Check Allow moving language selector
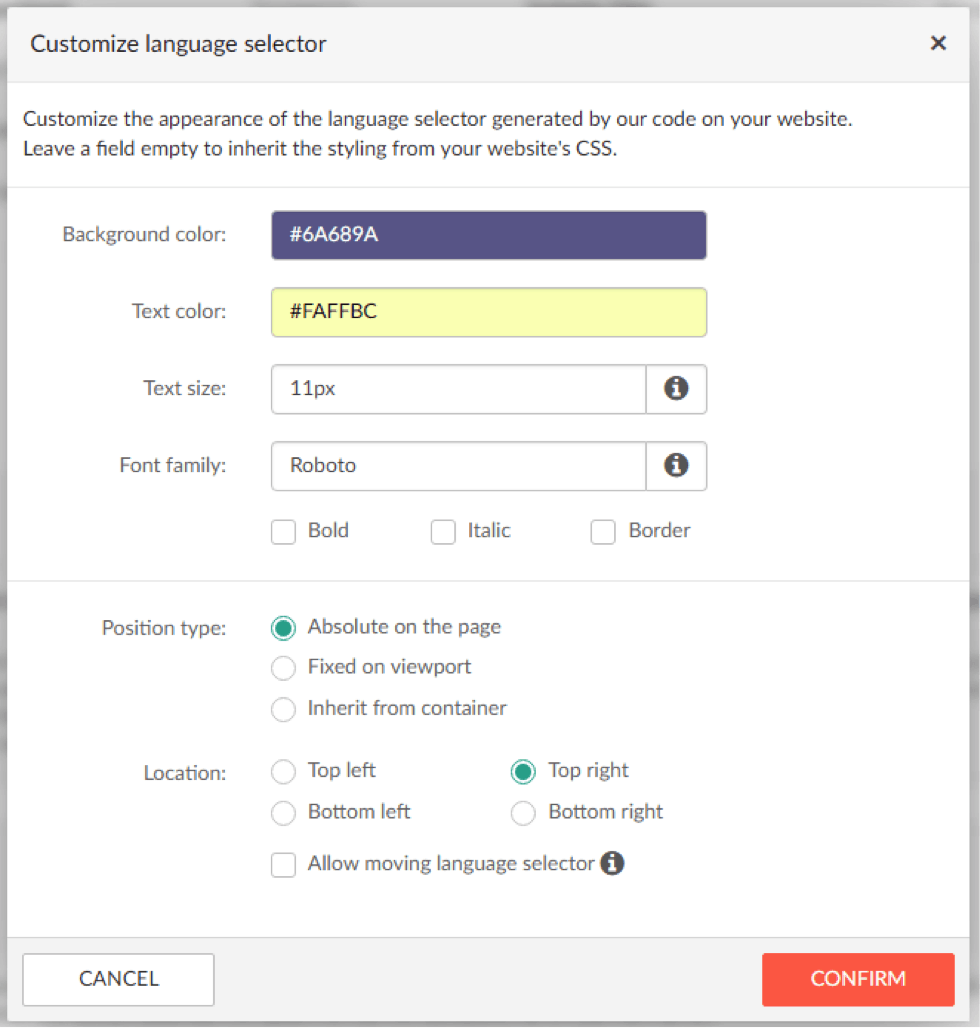The image size is (980, 1028). point(283,865)
